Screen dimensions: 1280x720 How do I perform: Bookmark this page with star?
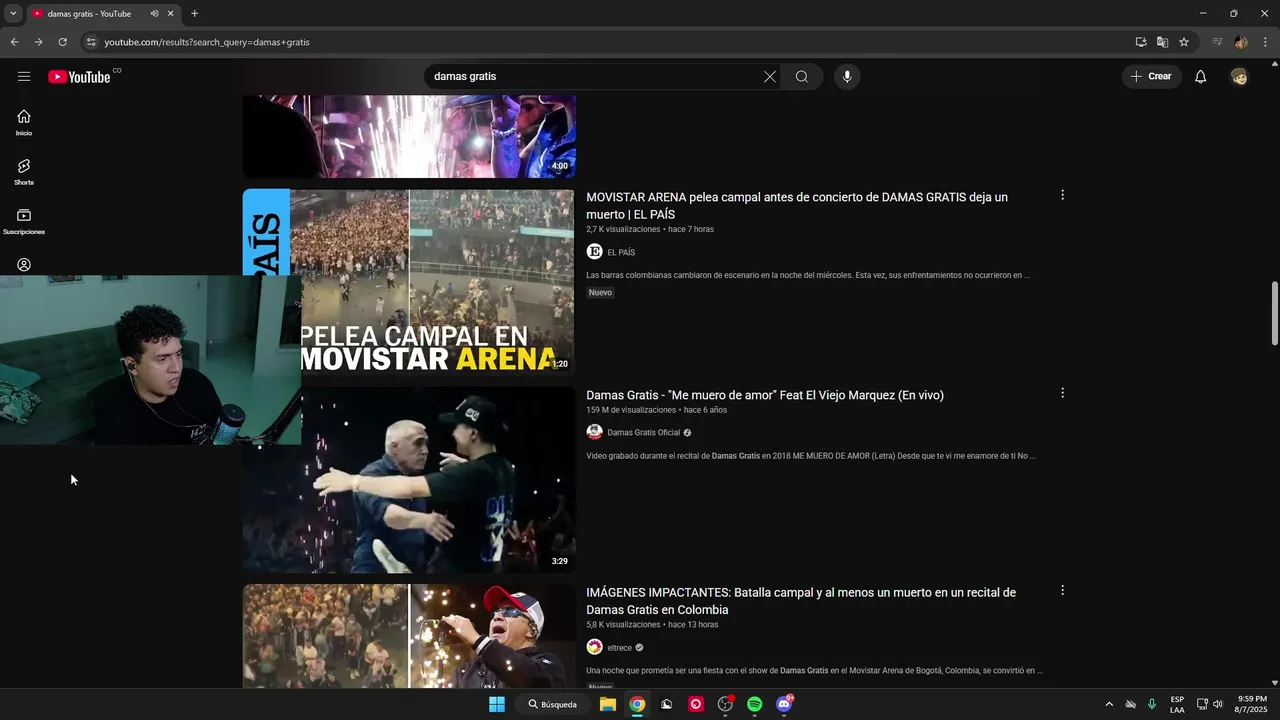tap(1184, 42)
